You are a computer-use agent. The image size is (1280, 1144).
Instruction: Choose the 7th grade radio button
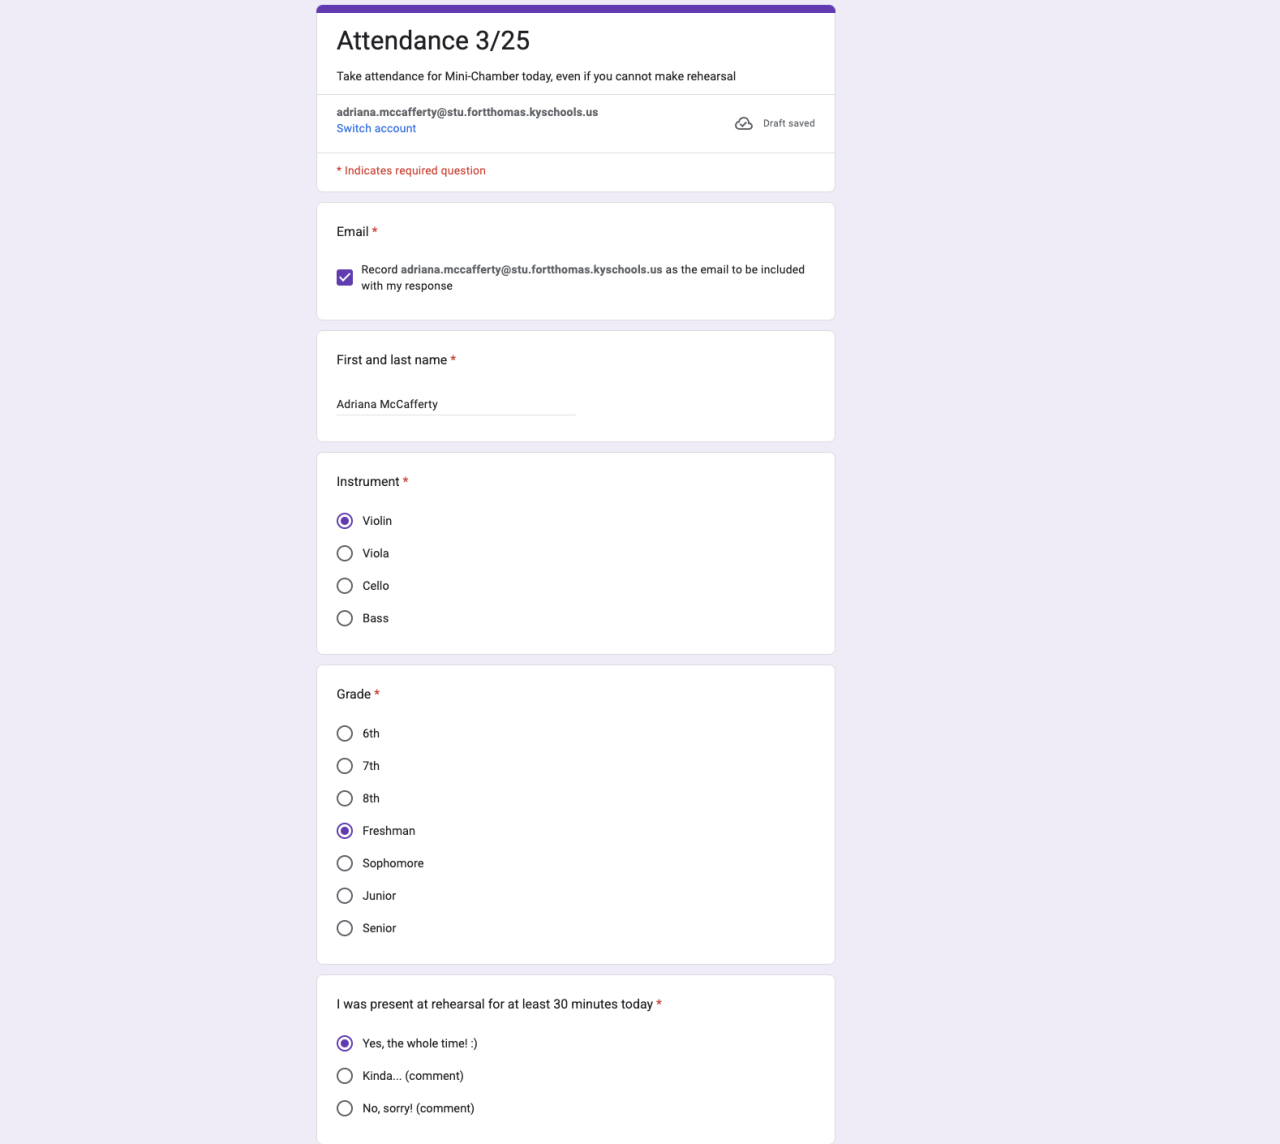(345, 766)
